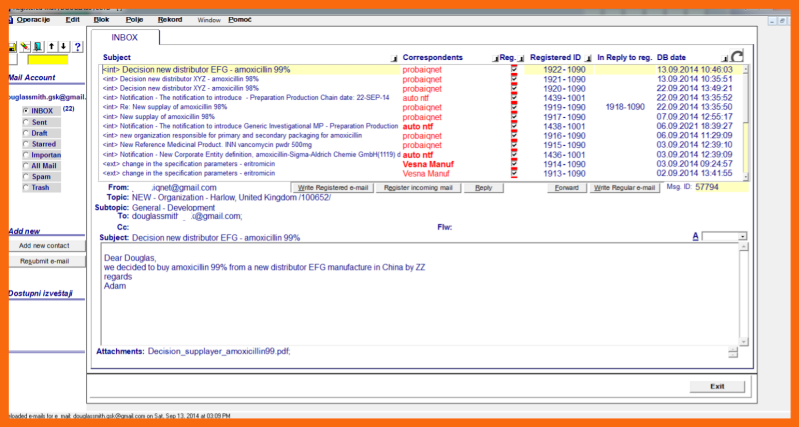The height and width of the screenshot is (427, 799).
Task: Click the save floppy disk icon
Action: click(12, 47)
